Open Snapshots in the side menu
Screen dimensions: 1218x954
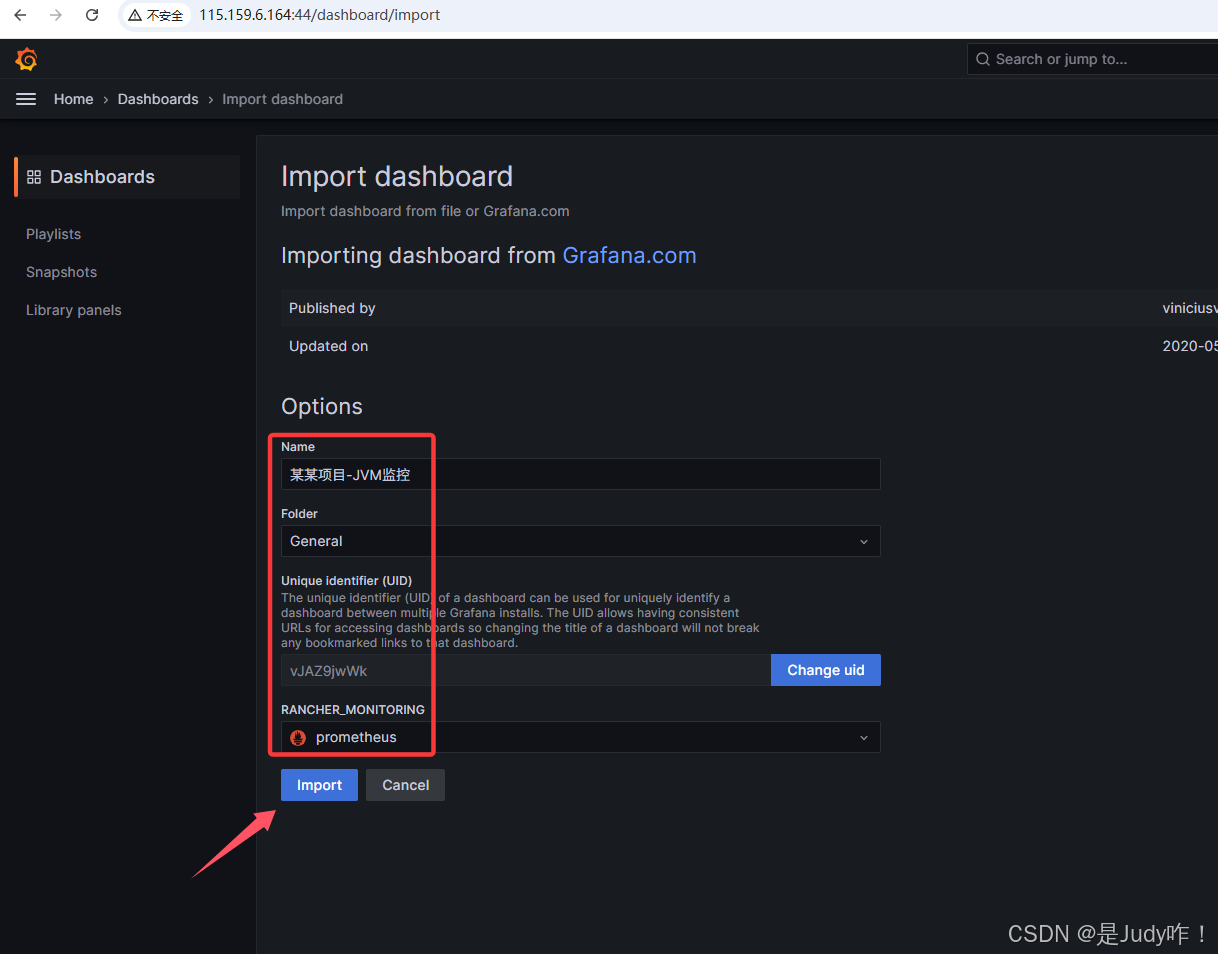coord(62,272)
